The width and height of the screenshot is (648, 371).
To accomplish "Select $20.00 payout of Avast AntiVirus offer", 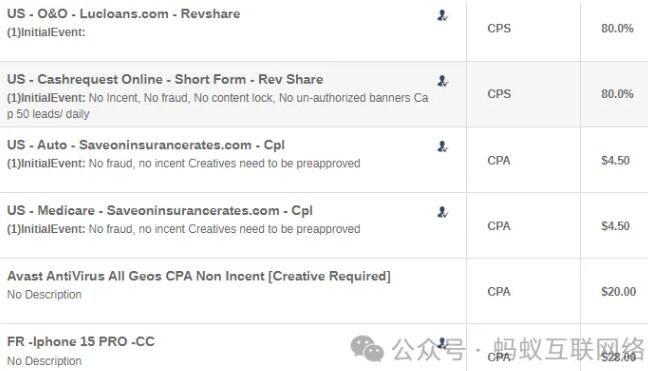I will (618, 292).
